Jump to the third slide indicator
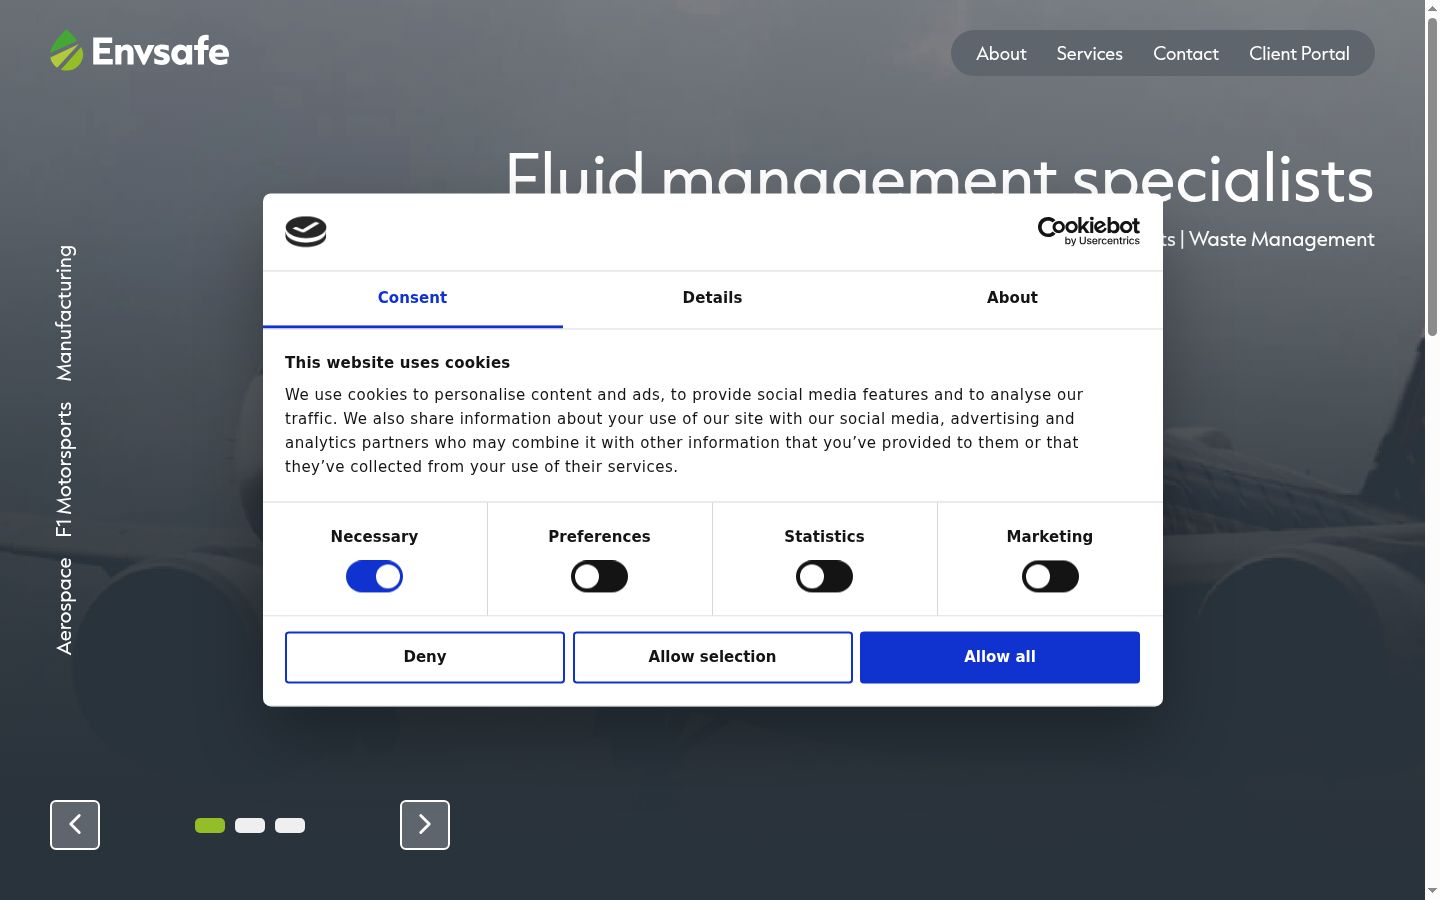The image size is (1440, 900). [x=290, y=825]
